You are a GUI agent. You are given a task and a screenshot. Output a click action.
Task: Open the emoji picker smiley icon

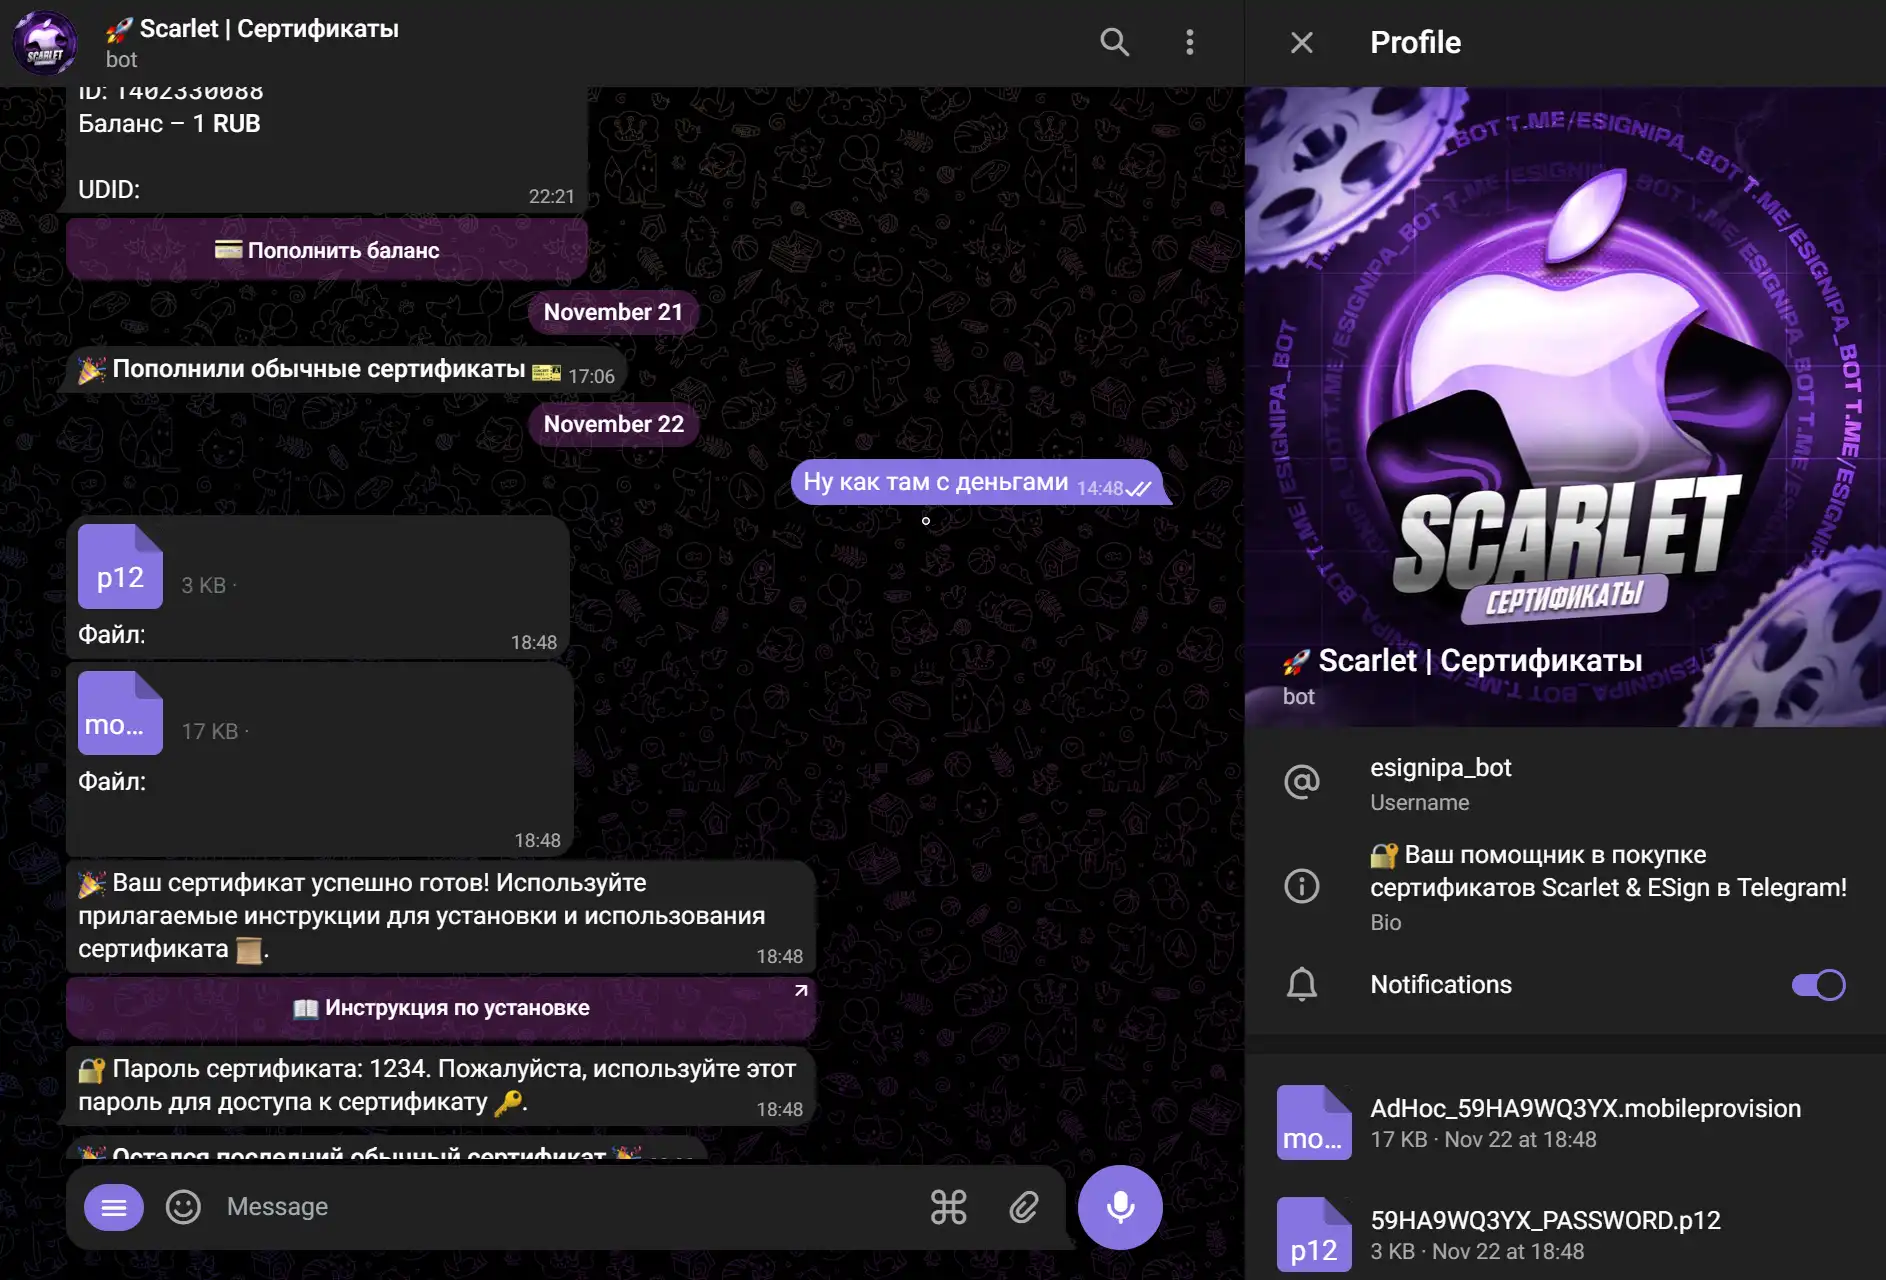tap(183, 1207)
